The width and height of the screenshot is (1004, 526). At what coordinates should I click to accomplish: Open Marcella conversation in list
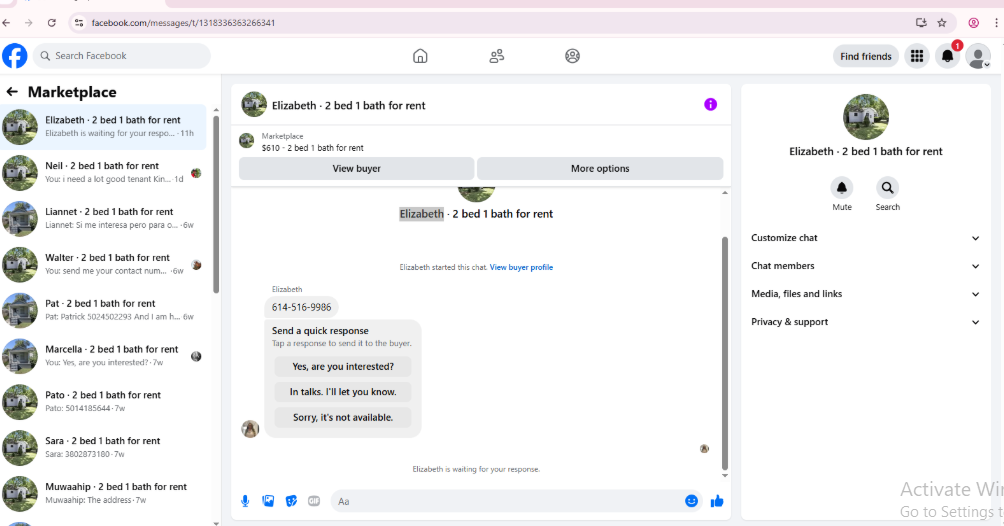point(104,356)
